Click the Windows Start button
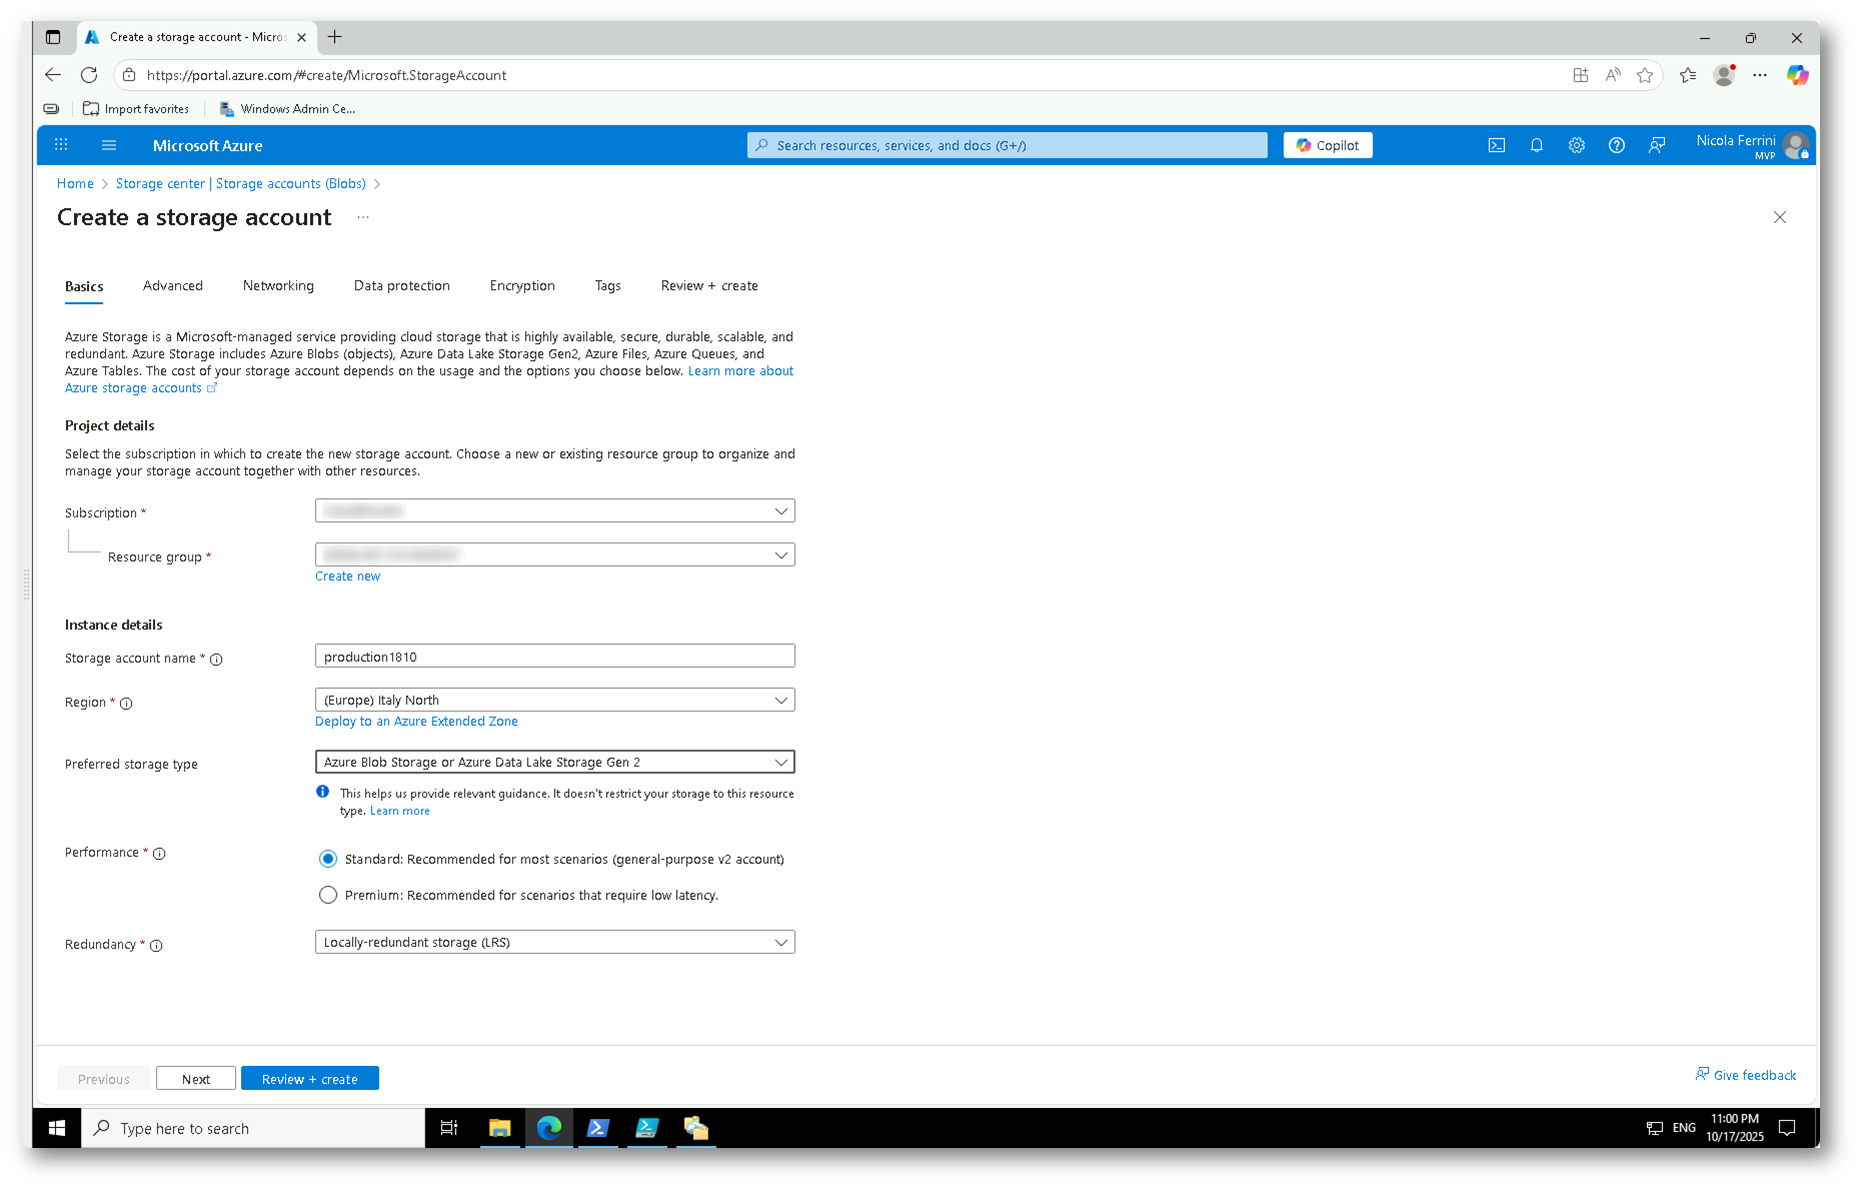 click(x=57, y=1128)
